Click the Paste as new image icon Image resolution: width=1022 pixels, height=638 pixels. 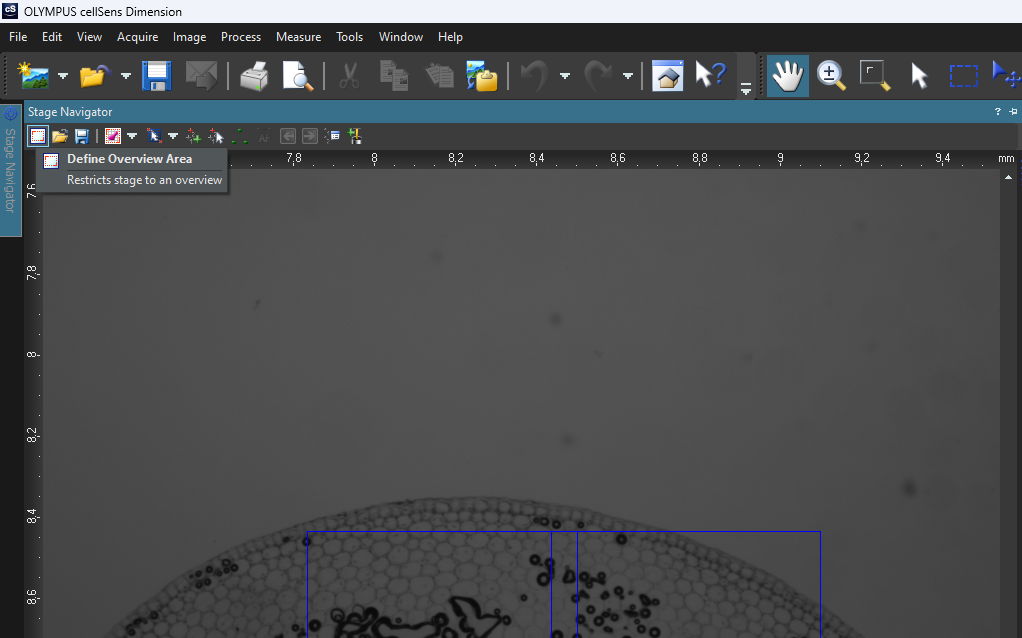click(x=482, y=76)
